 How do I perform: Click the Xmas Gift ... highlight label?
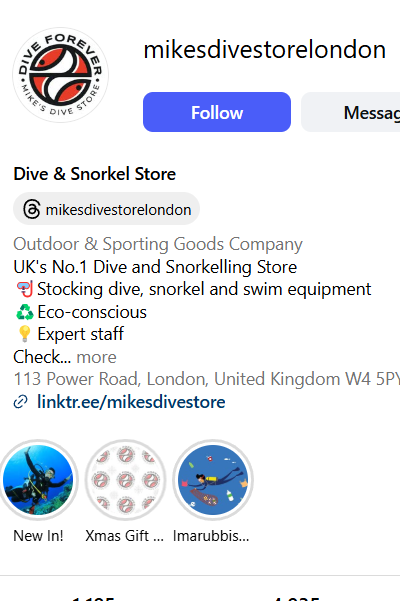pos(125,535)
